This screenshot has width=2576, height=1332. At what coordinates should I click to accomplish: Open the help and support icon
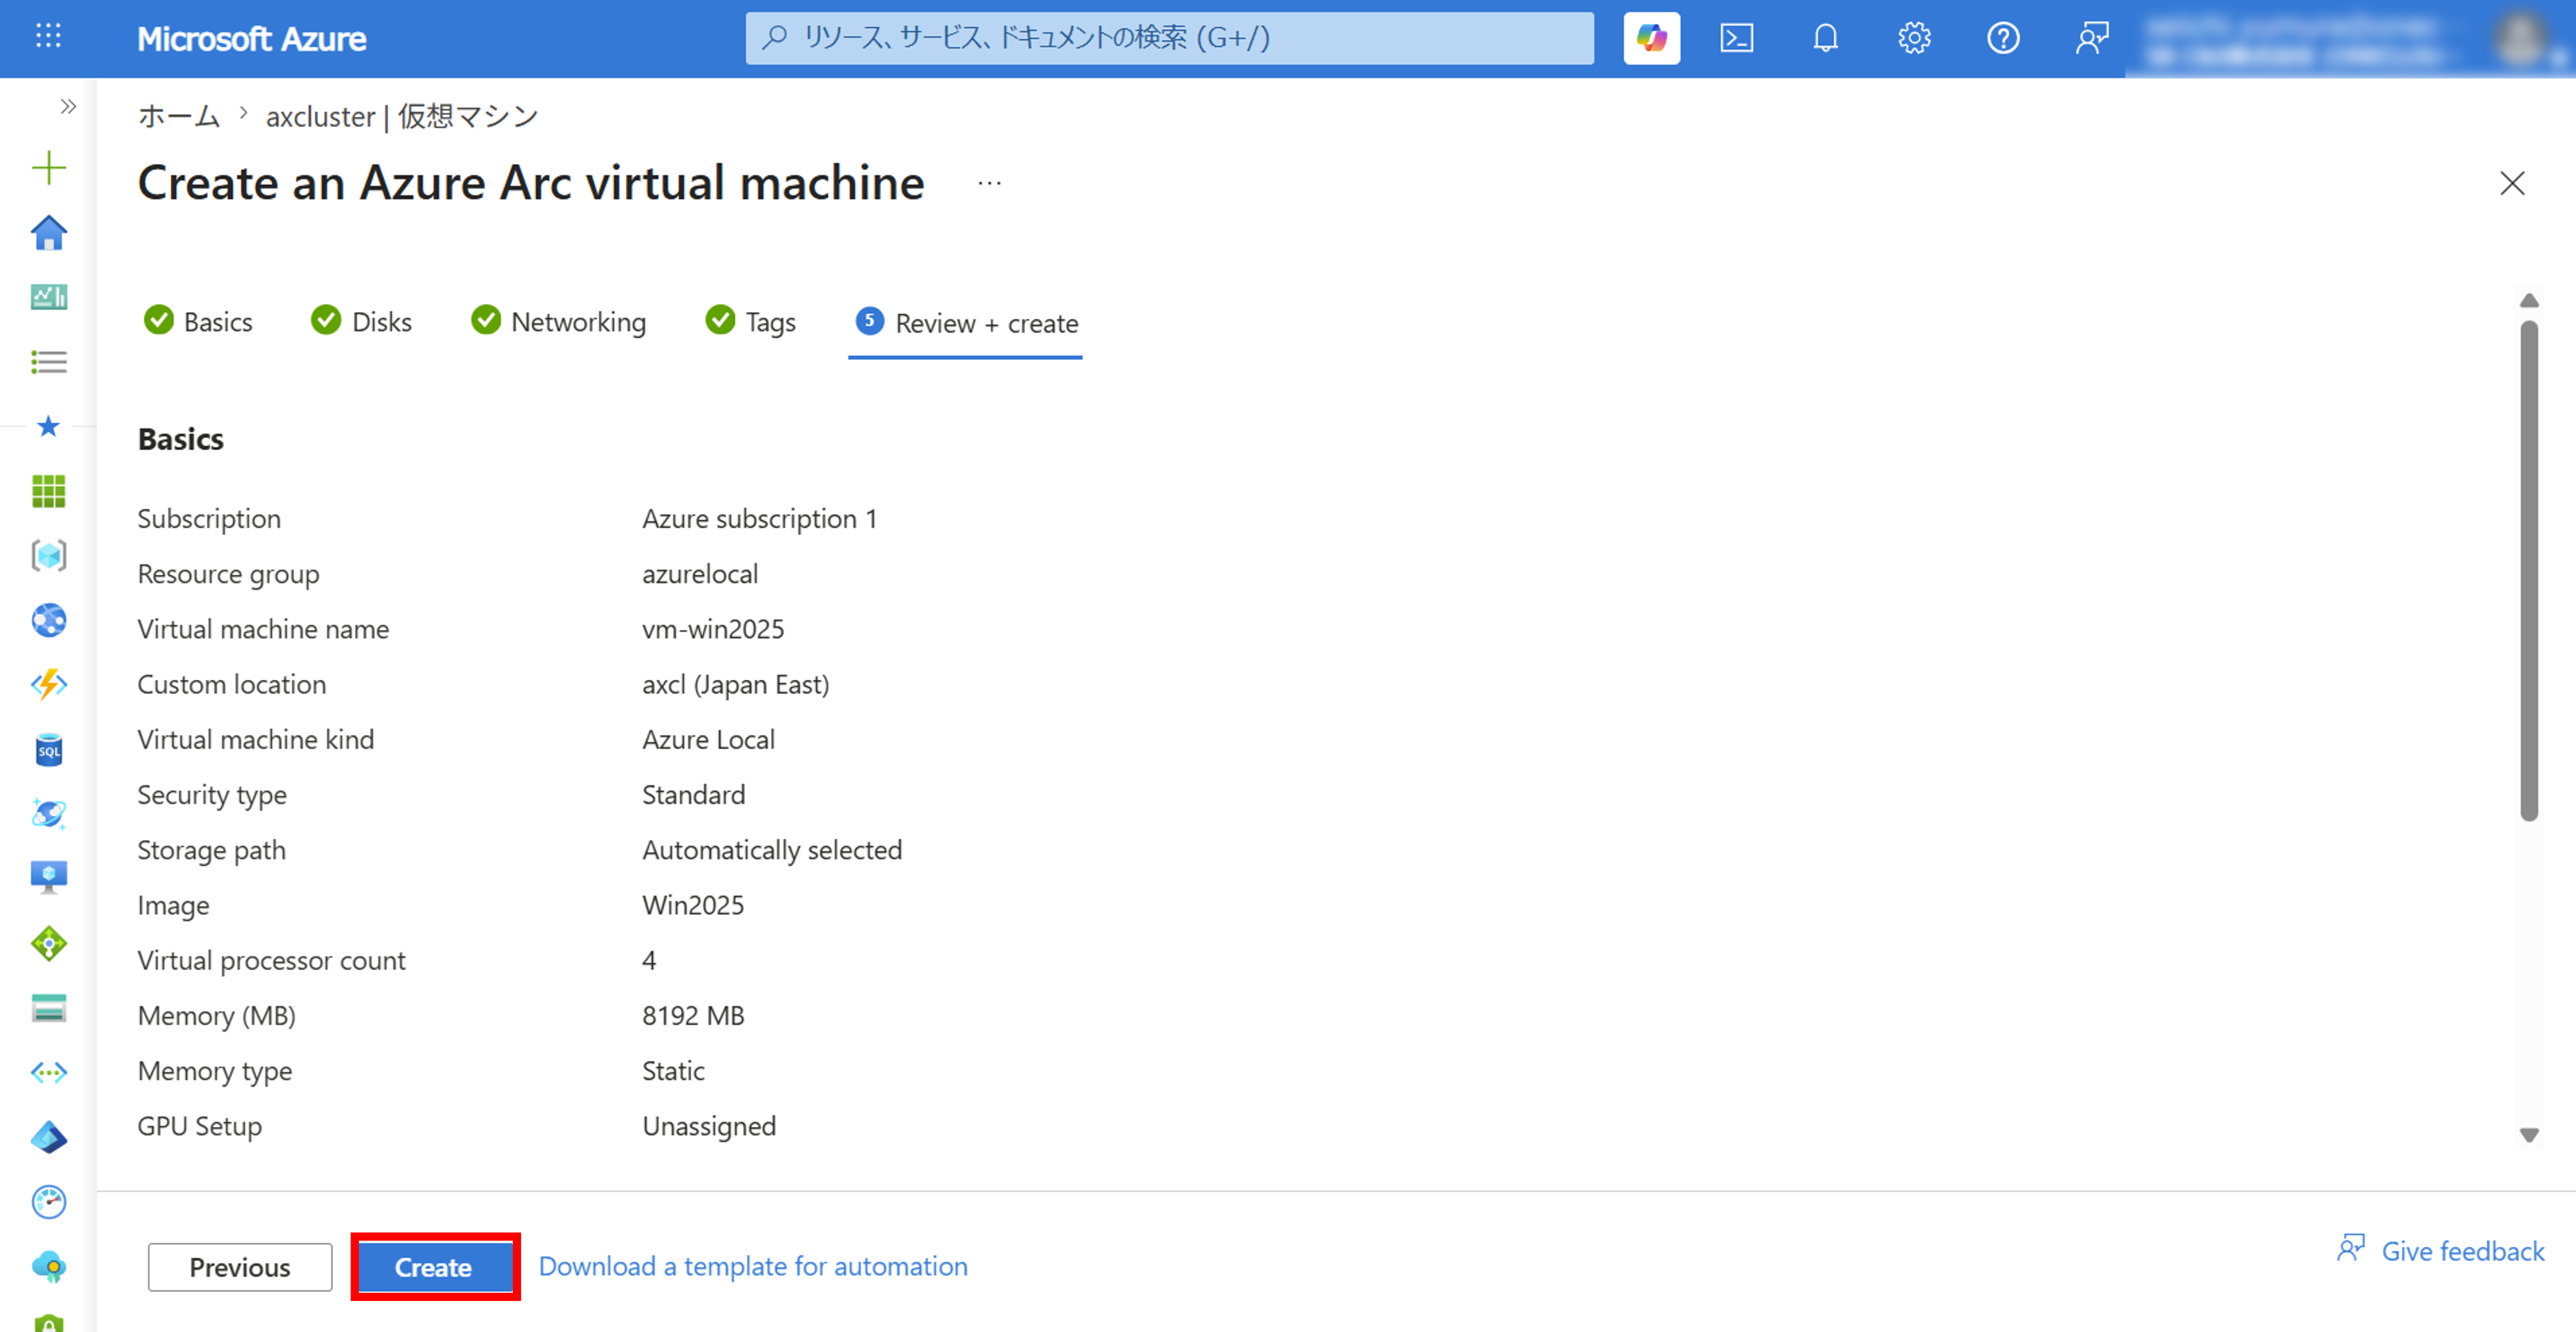2003,38
